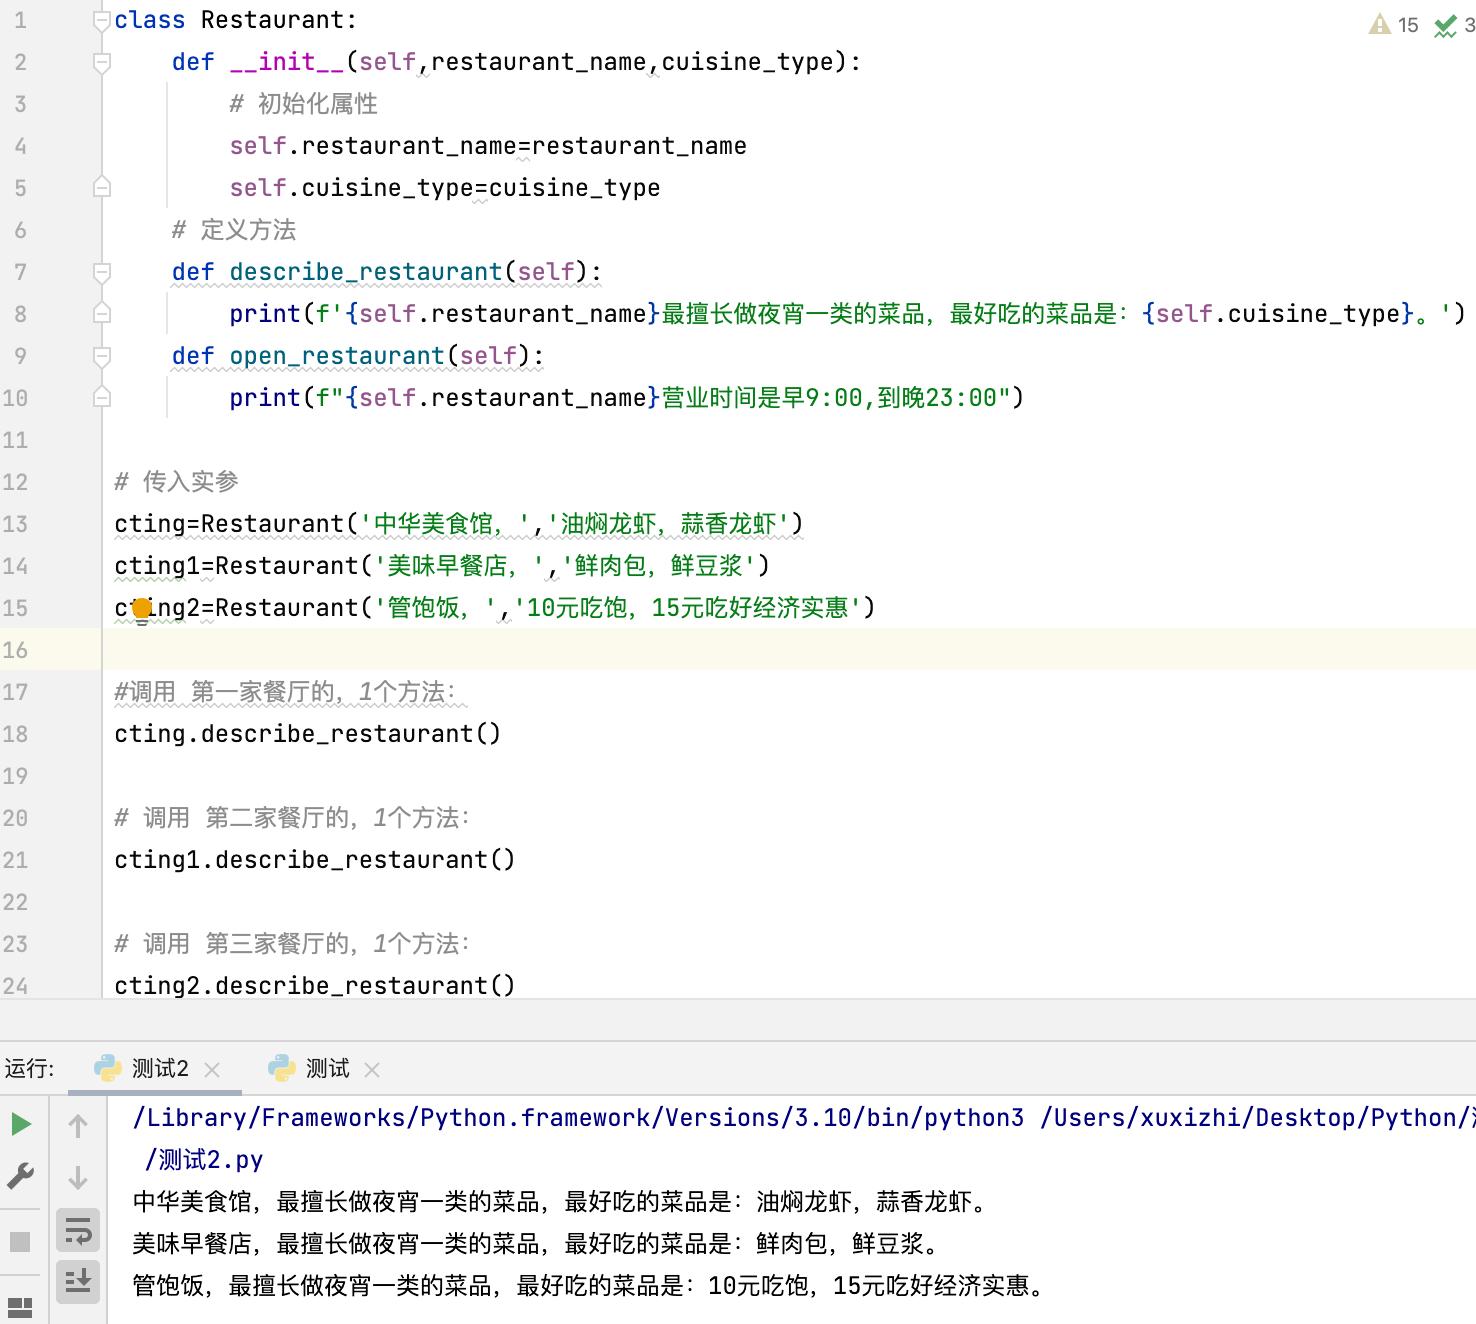1476x1324 pixels.
Task: Rerun the 测试2 script with green run arrow
Action: click(x=19, y=1122)
